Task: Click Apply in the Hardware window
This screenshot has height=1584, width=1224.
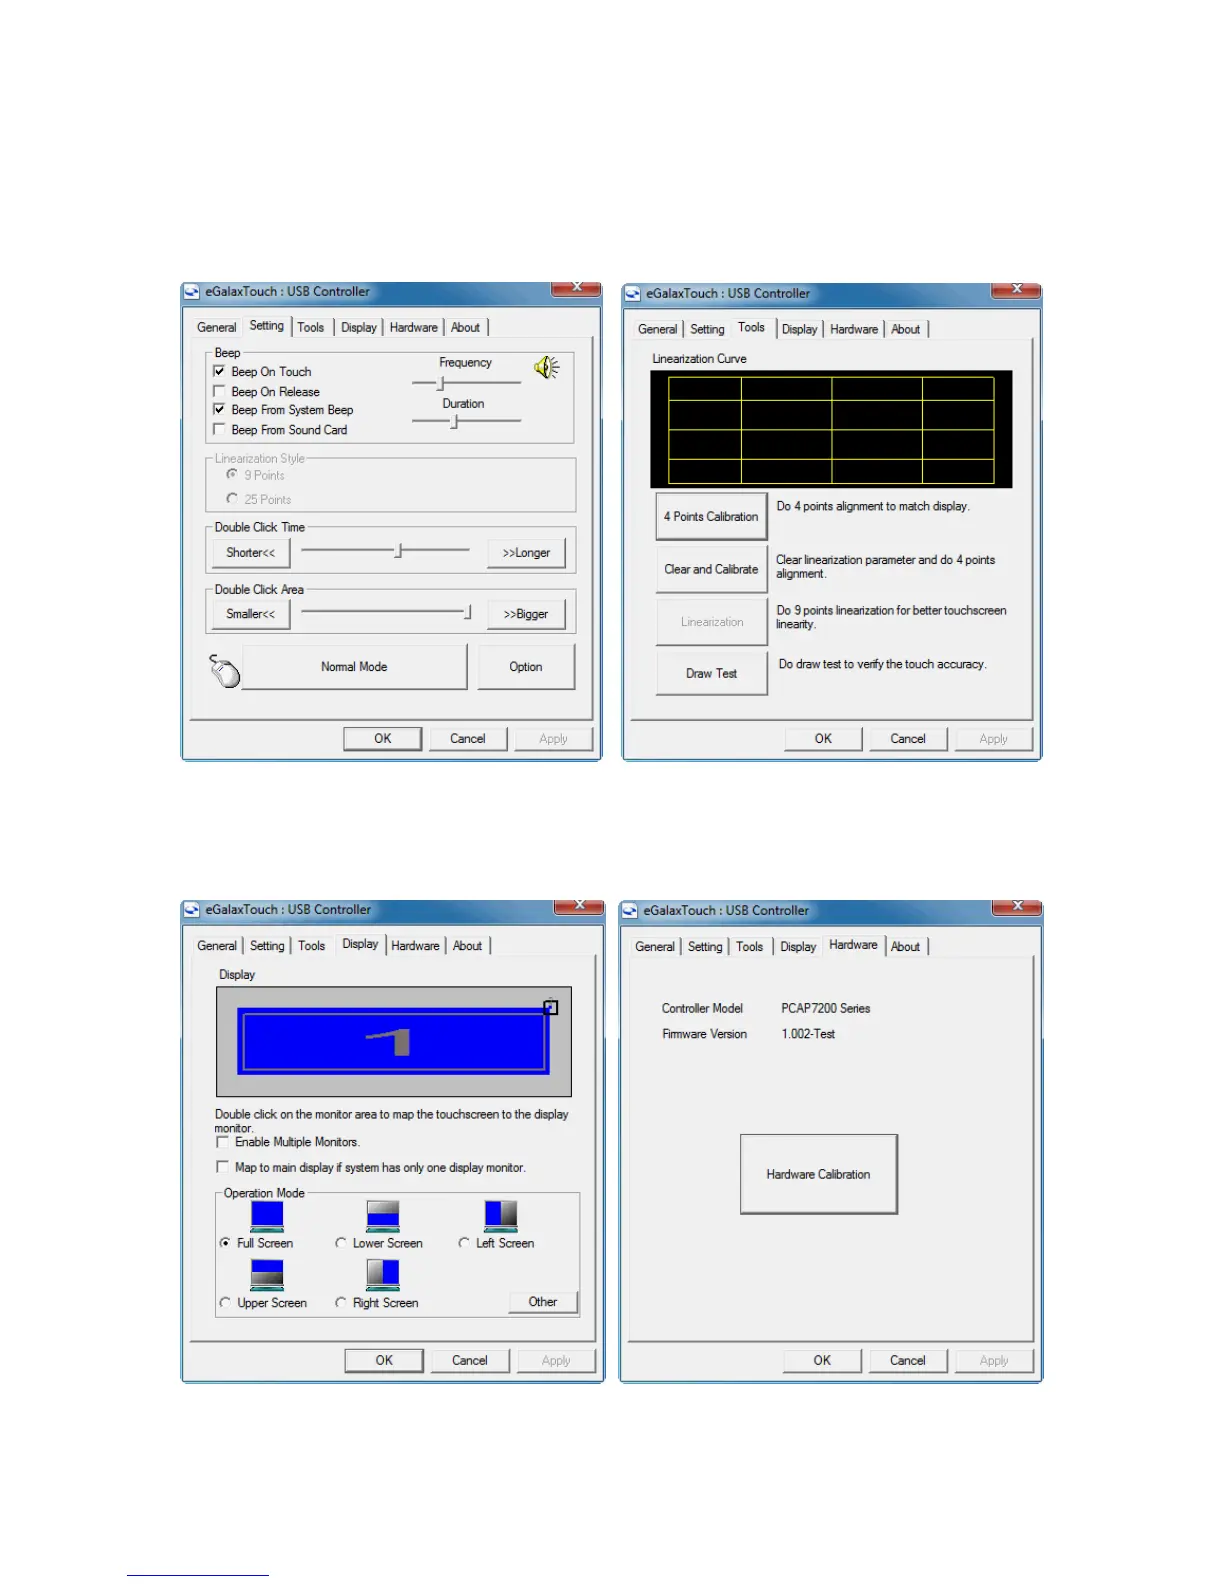Action: tap(994, 1361)
